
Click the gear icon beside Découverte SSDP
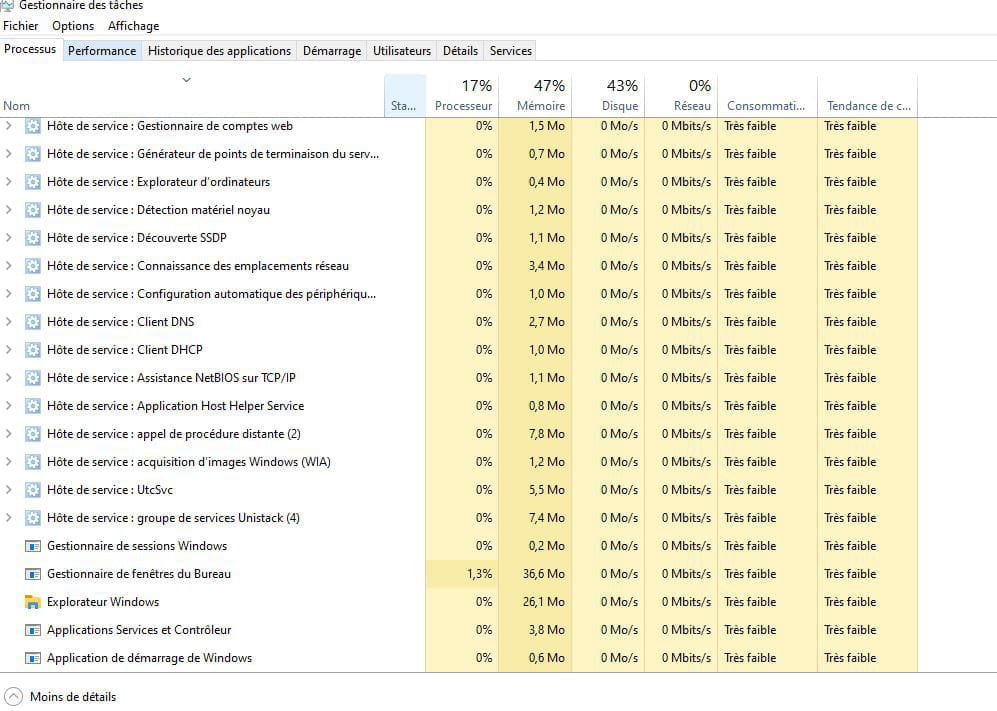coord(32,238)
